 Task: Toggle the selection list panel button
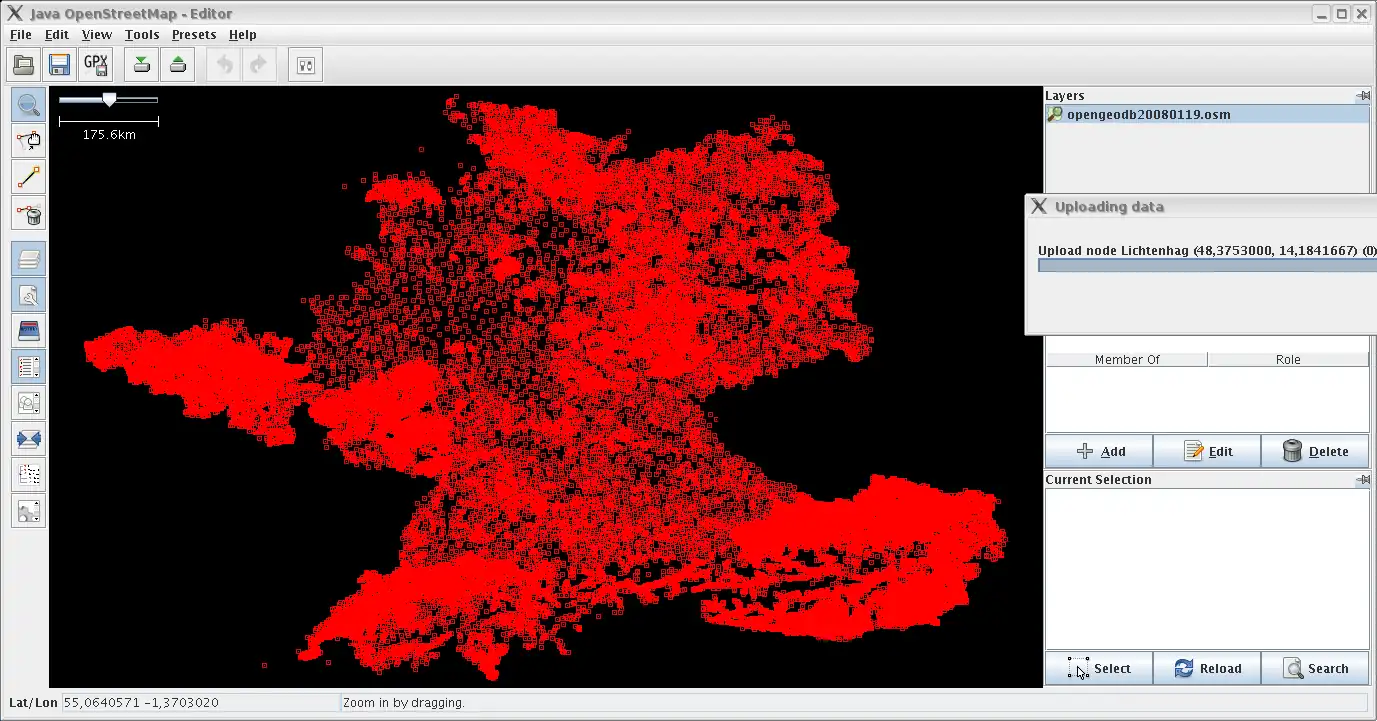click(29, 367)
